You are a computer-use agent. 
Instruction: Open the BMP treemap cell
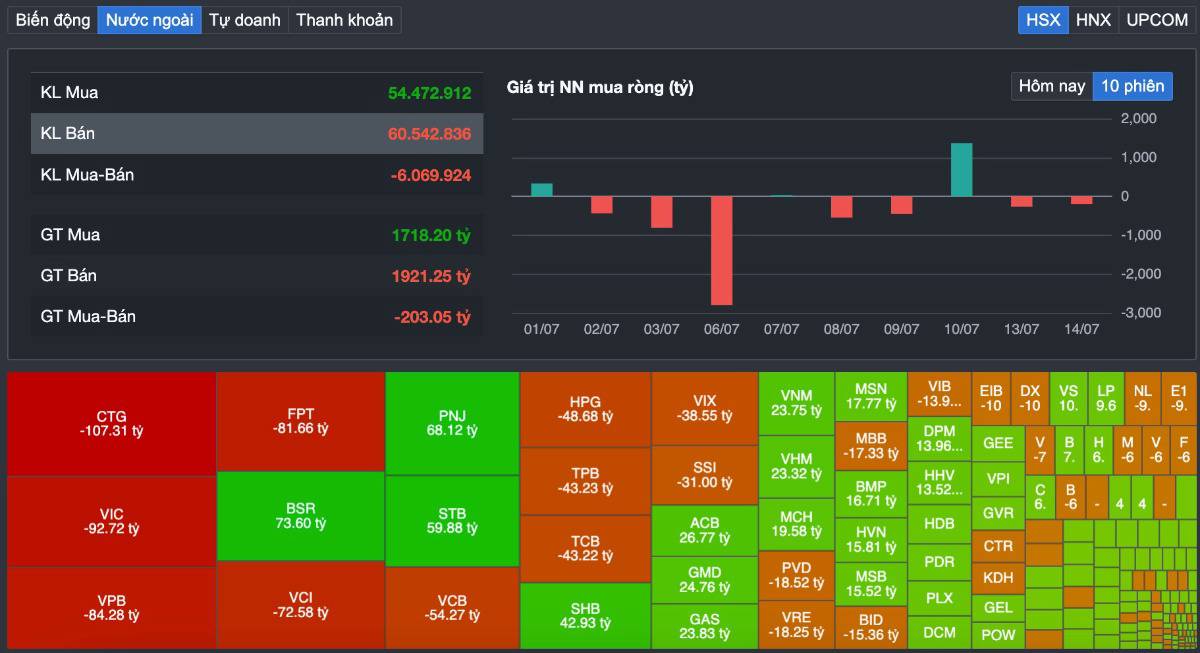pos(871,494)
